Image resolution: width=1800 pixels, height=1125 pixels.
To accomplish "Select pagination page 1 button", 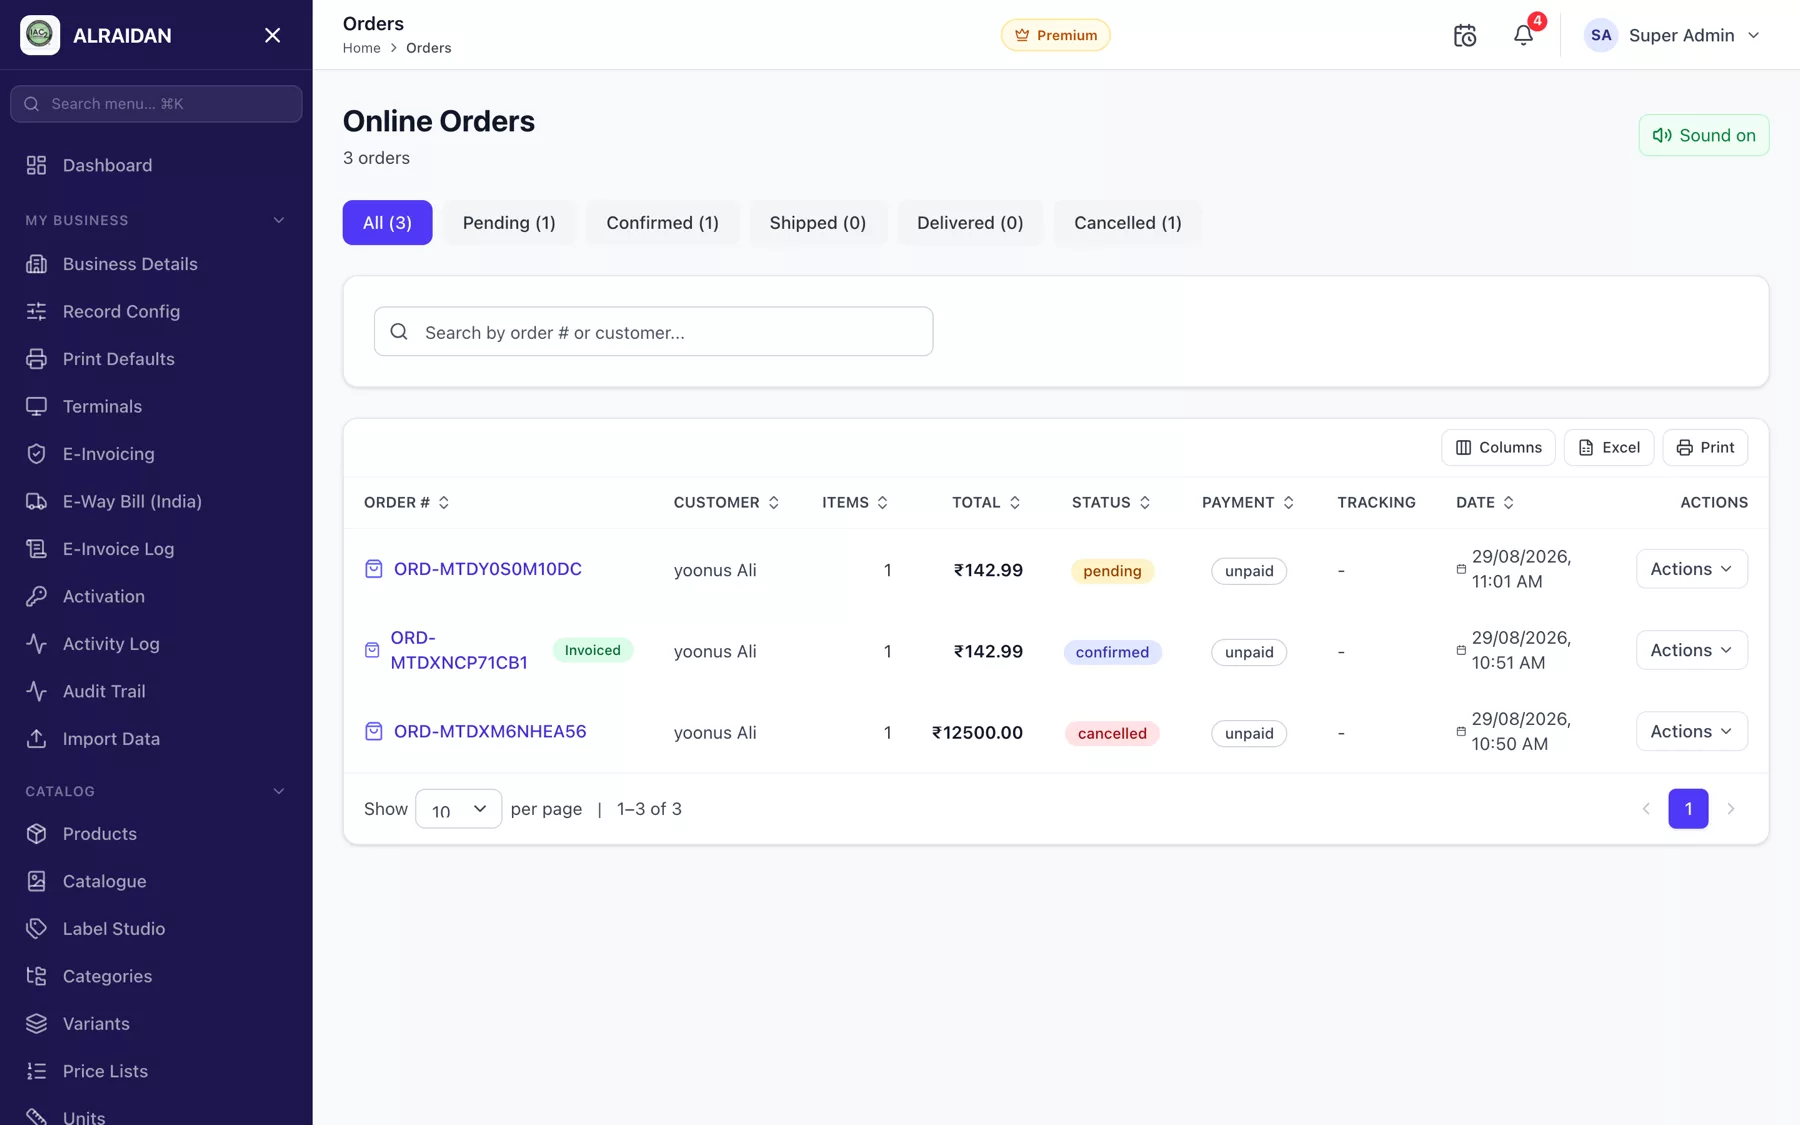I will pyautogui.click(x=1688, y=809).
